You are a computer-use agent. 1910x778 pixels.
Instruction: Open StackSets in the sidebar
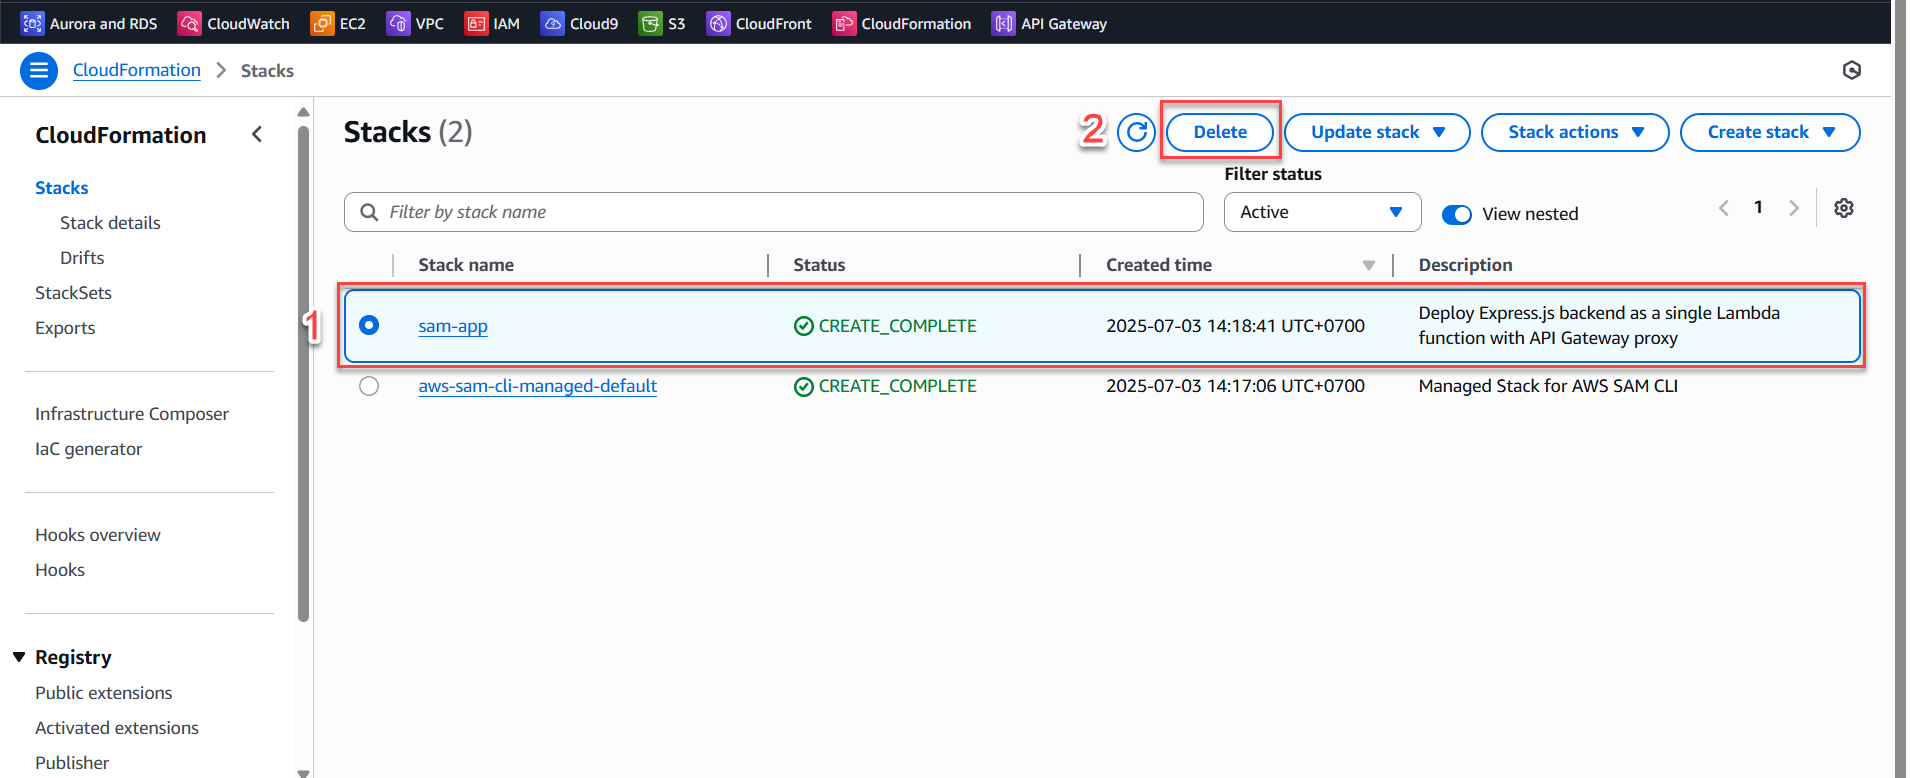(73, 293)
